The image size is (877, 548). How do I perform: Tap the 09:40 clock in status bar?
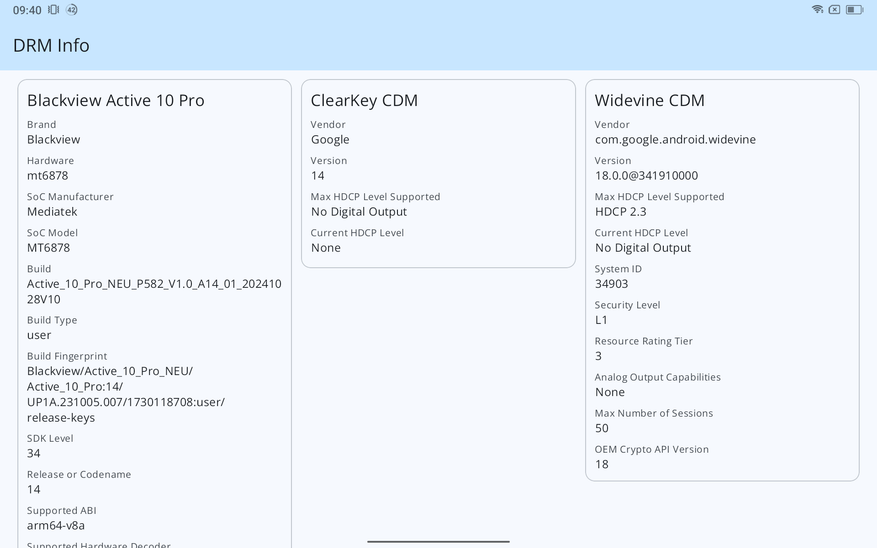click(27, 10)
